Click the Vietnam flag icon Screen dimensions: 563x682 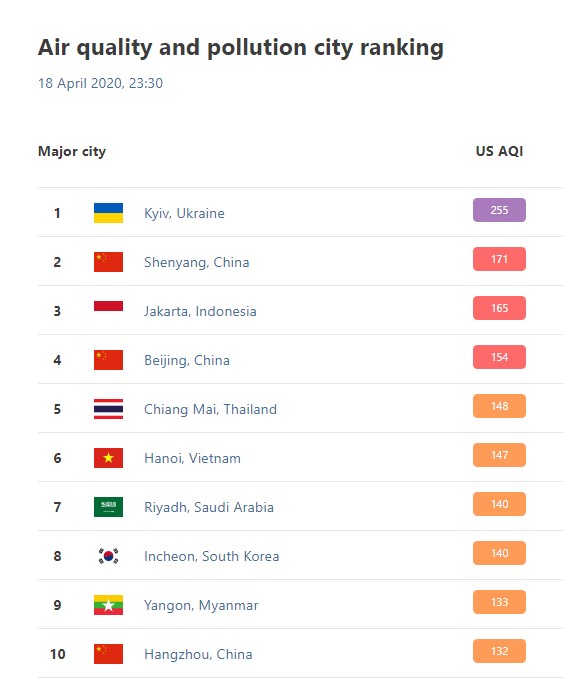pos(108,458)
